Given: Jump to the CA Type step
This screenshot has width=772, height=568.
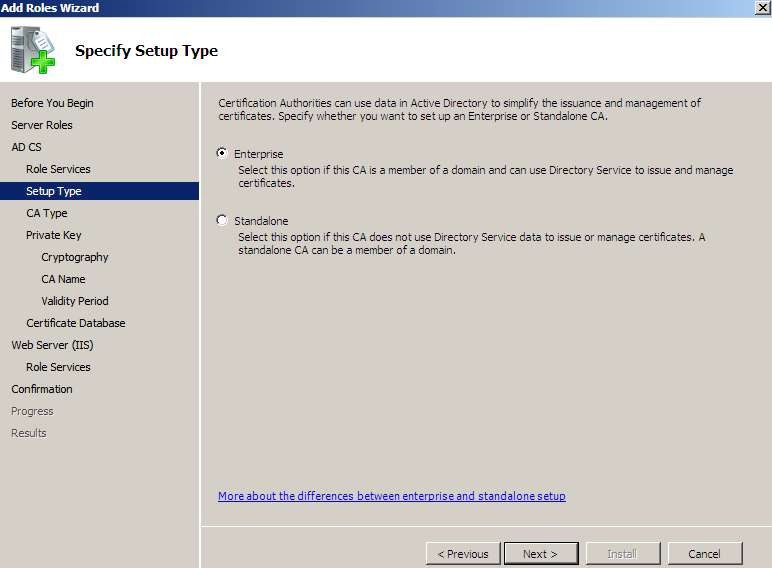Looking at the screenshot, I should [47, 213].
